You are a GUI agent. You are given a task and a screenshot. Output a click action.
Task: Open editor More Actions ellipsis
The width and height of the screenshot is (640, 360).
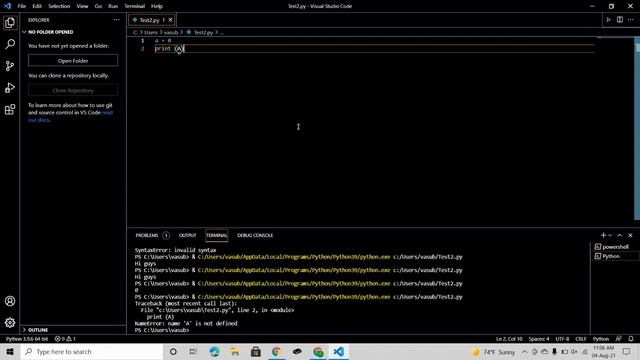coord(631,20)
